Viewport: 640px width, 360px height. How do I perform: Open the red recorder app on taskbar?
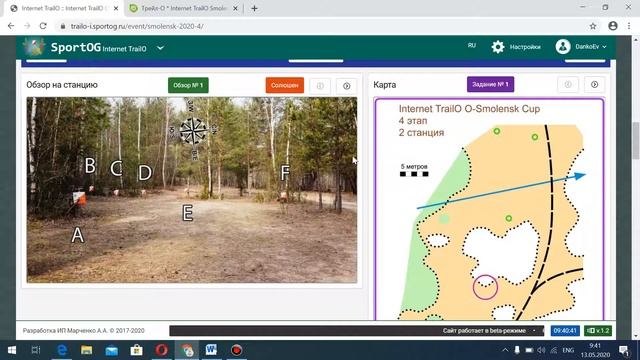point(236,350)
